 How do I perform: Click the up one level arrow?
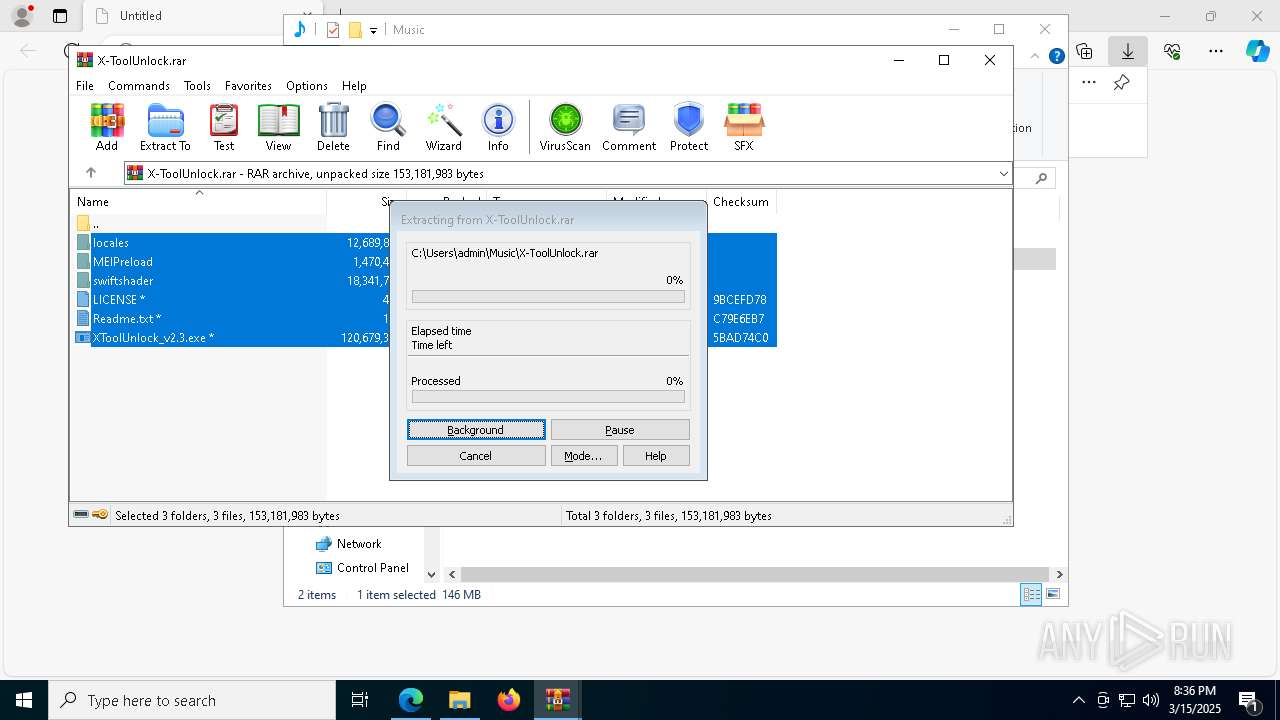coord(91,173)
